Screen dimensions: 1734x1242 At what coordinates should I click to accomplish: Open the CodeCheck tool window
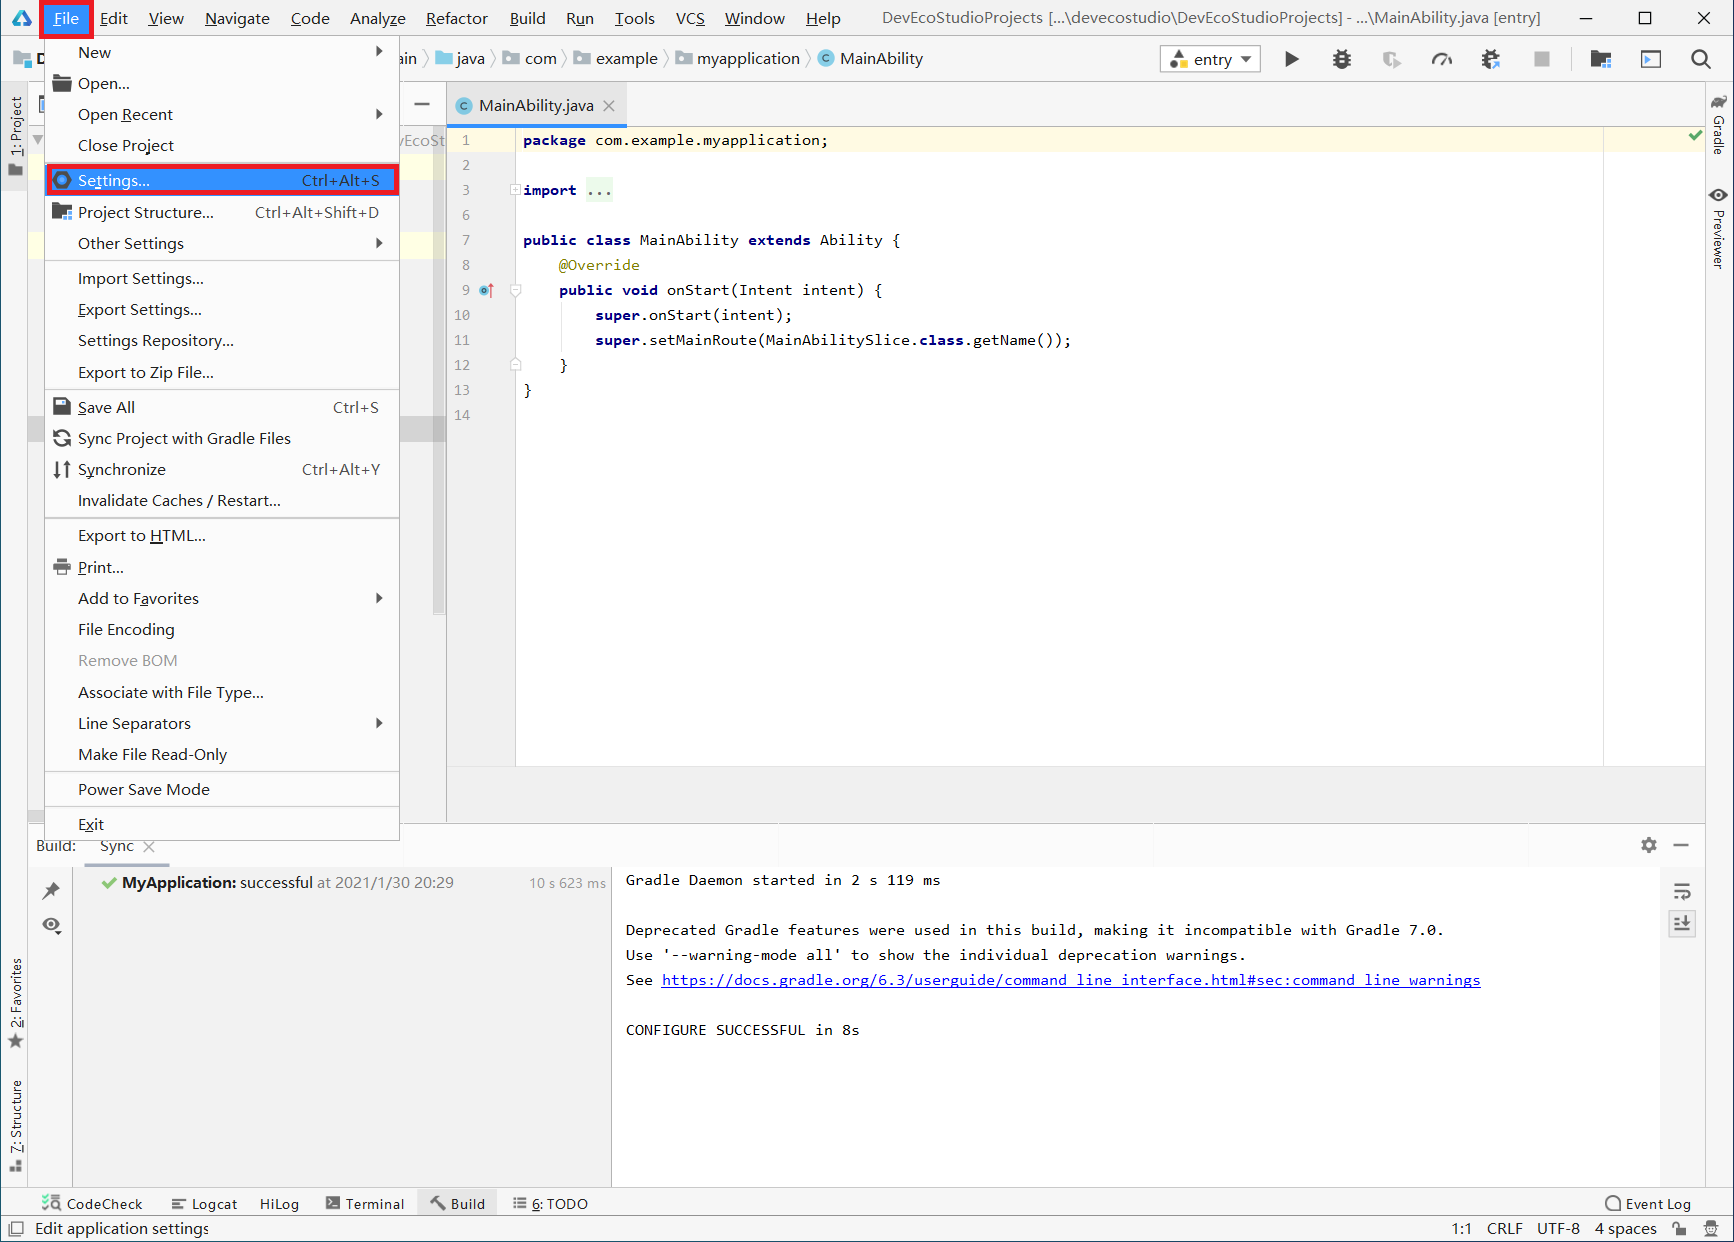[x=92, y=1204]
